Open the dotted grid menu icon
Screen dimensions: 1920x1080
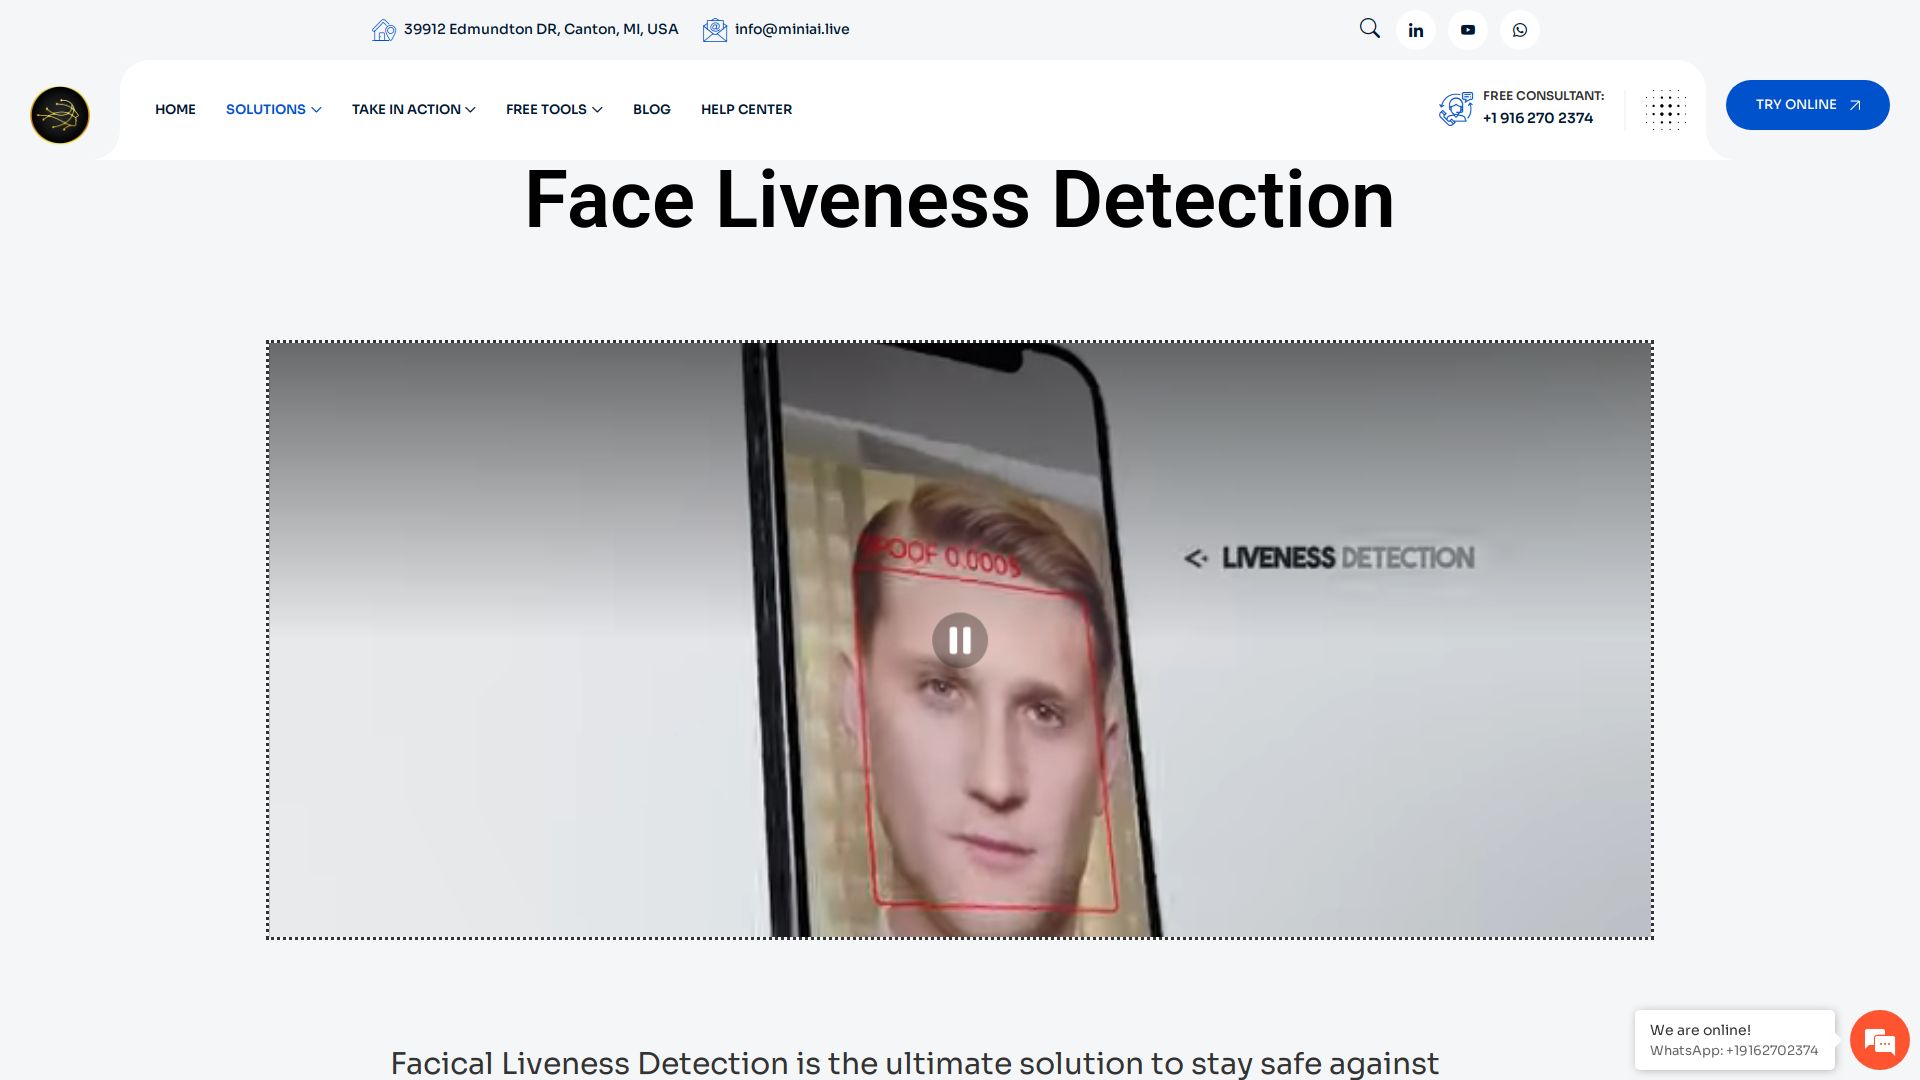[x=1665, y=110]
